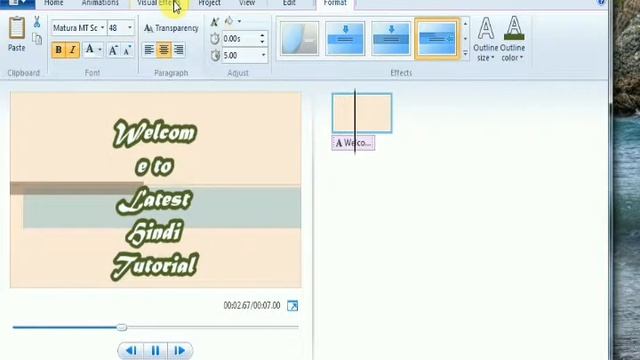Pause the video preview

click(156, 351)
